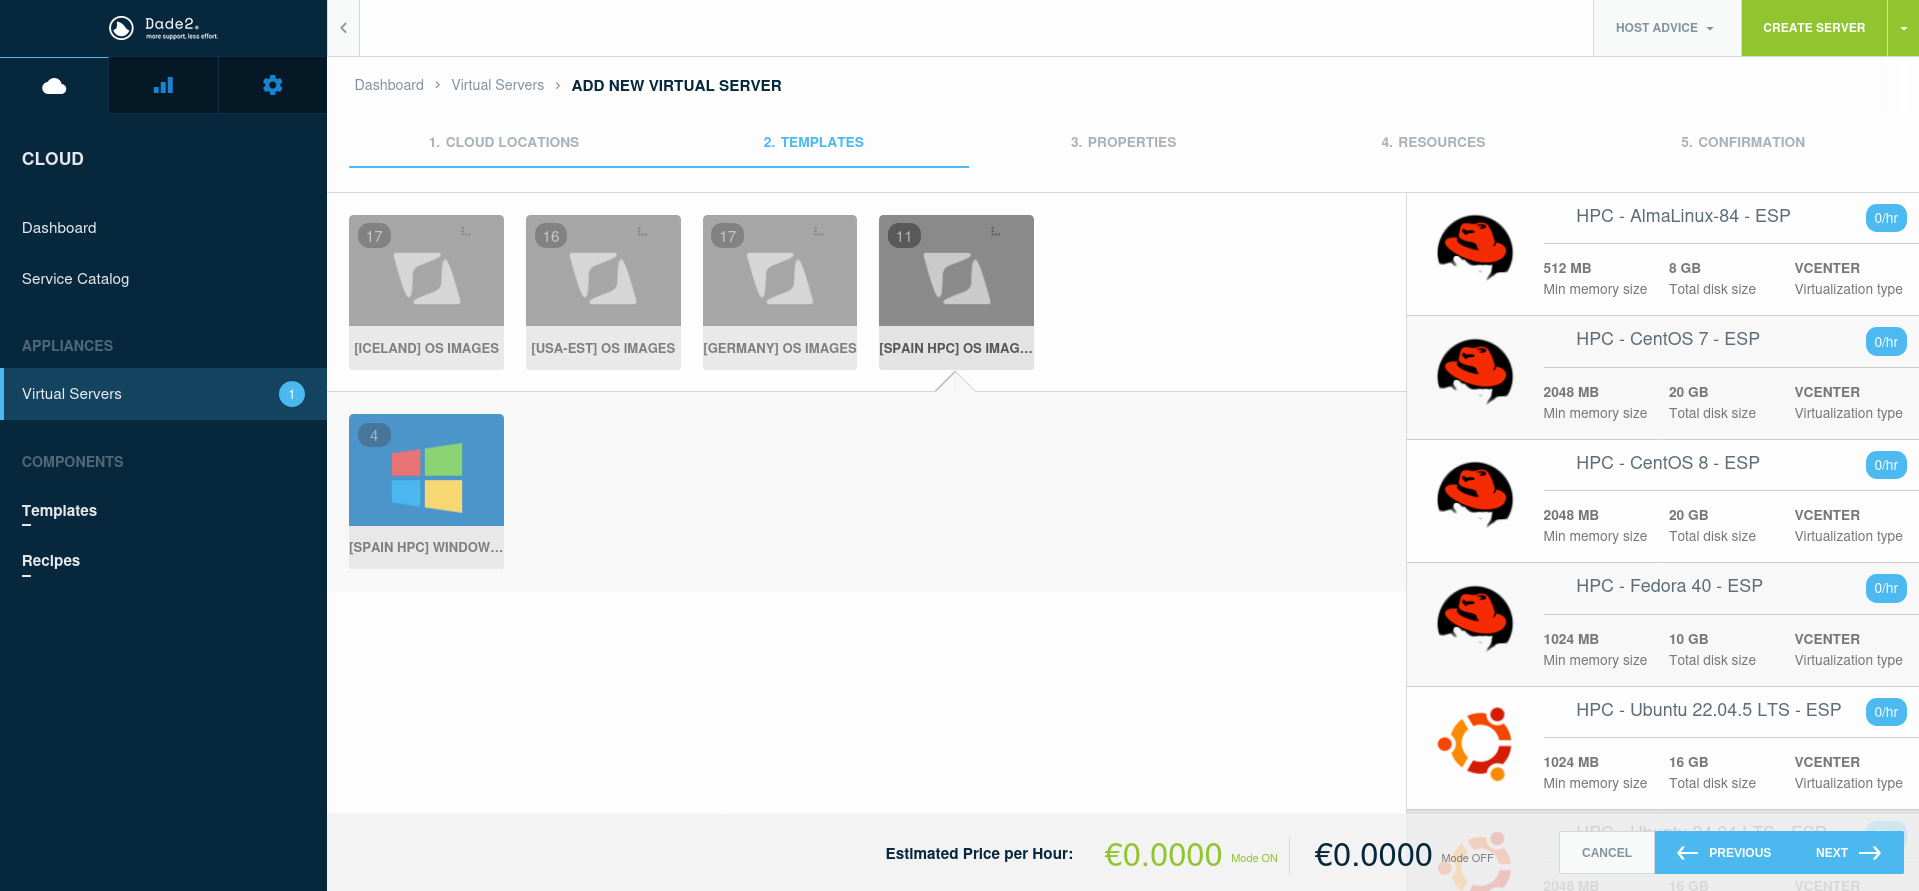This screenshot has width=1919, height=891.
Task: Click the CentOS 8 red hat icon
Action: (x=1474, y=494)
